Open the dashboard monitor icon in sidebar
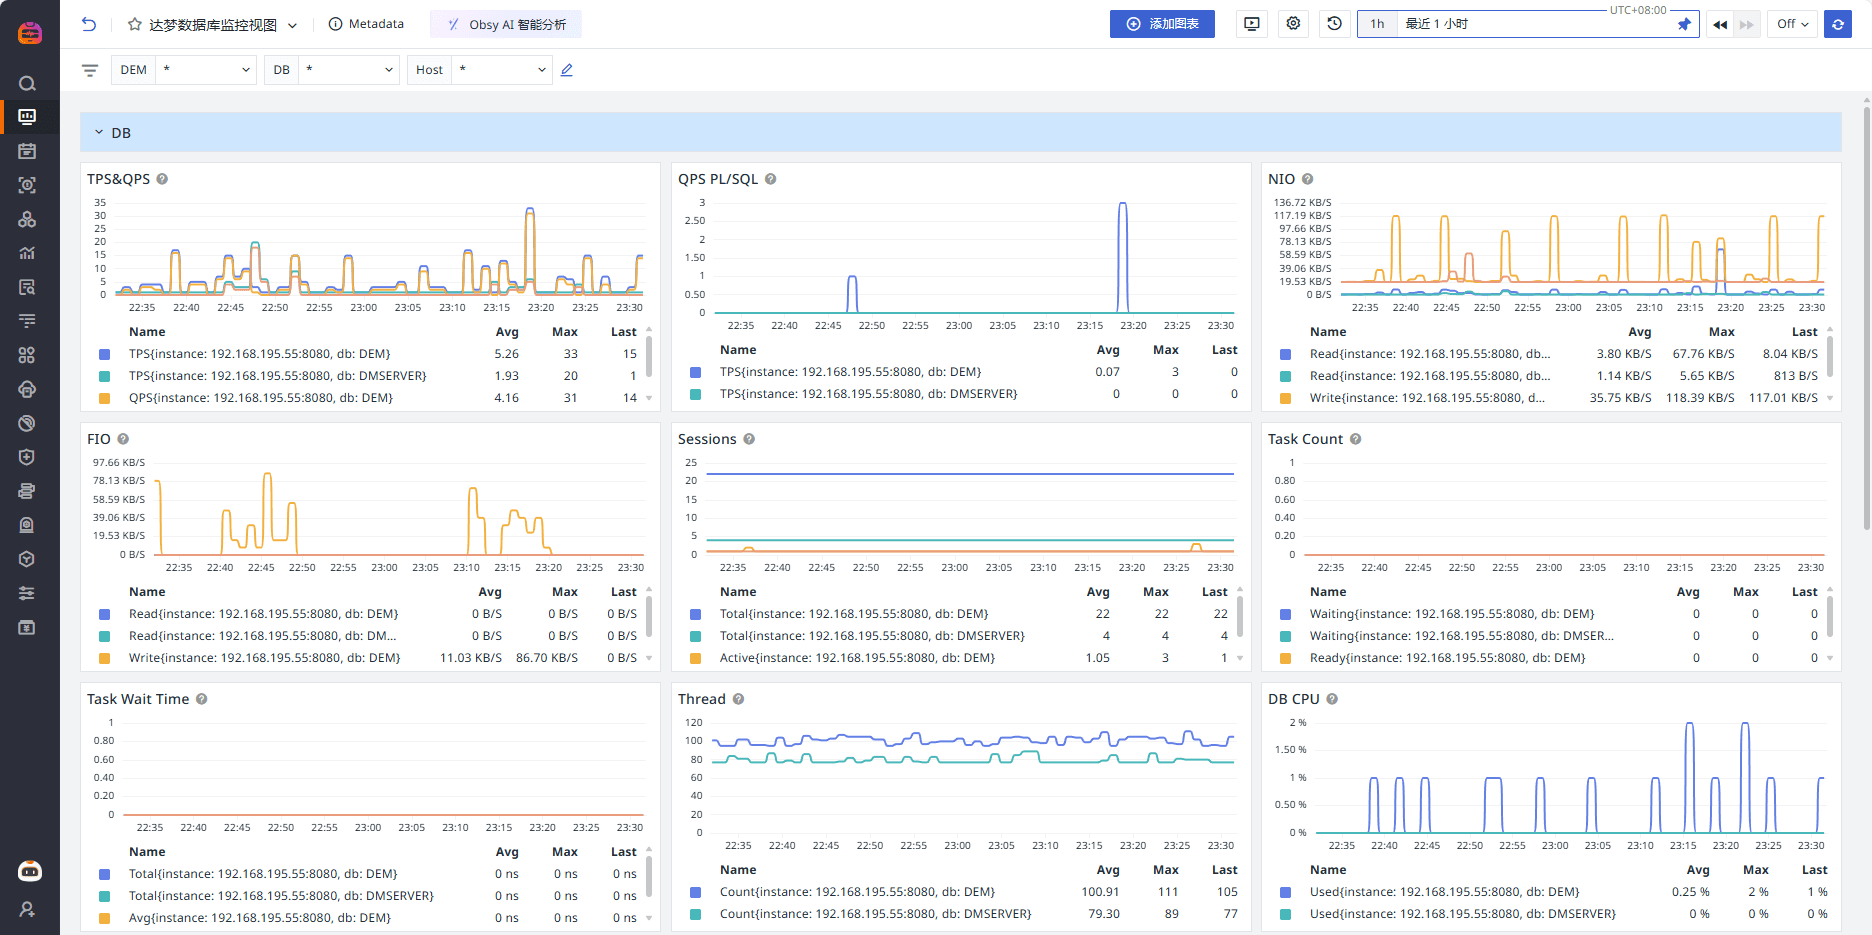Screen dimensions: 1872x935 click(27, 117)
